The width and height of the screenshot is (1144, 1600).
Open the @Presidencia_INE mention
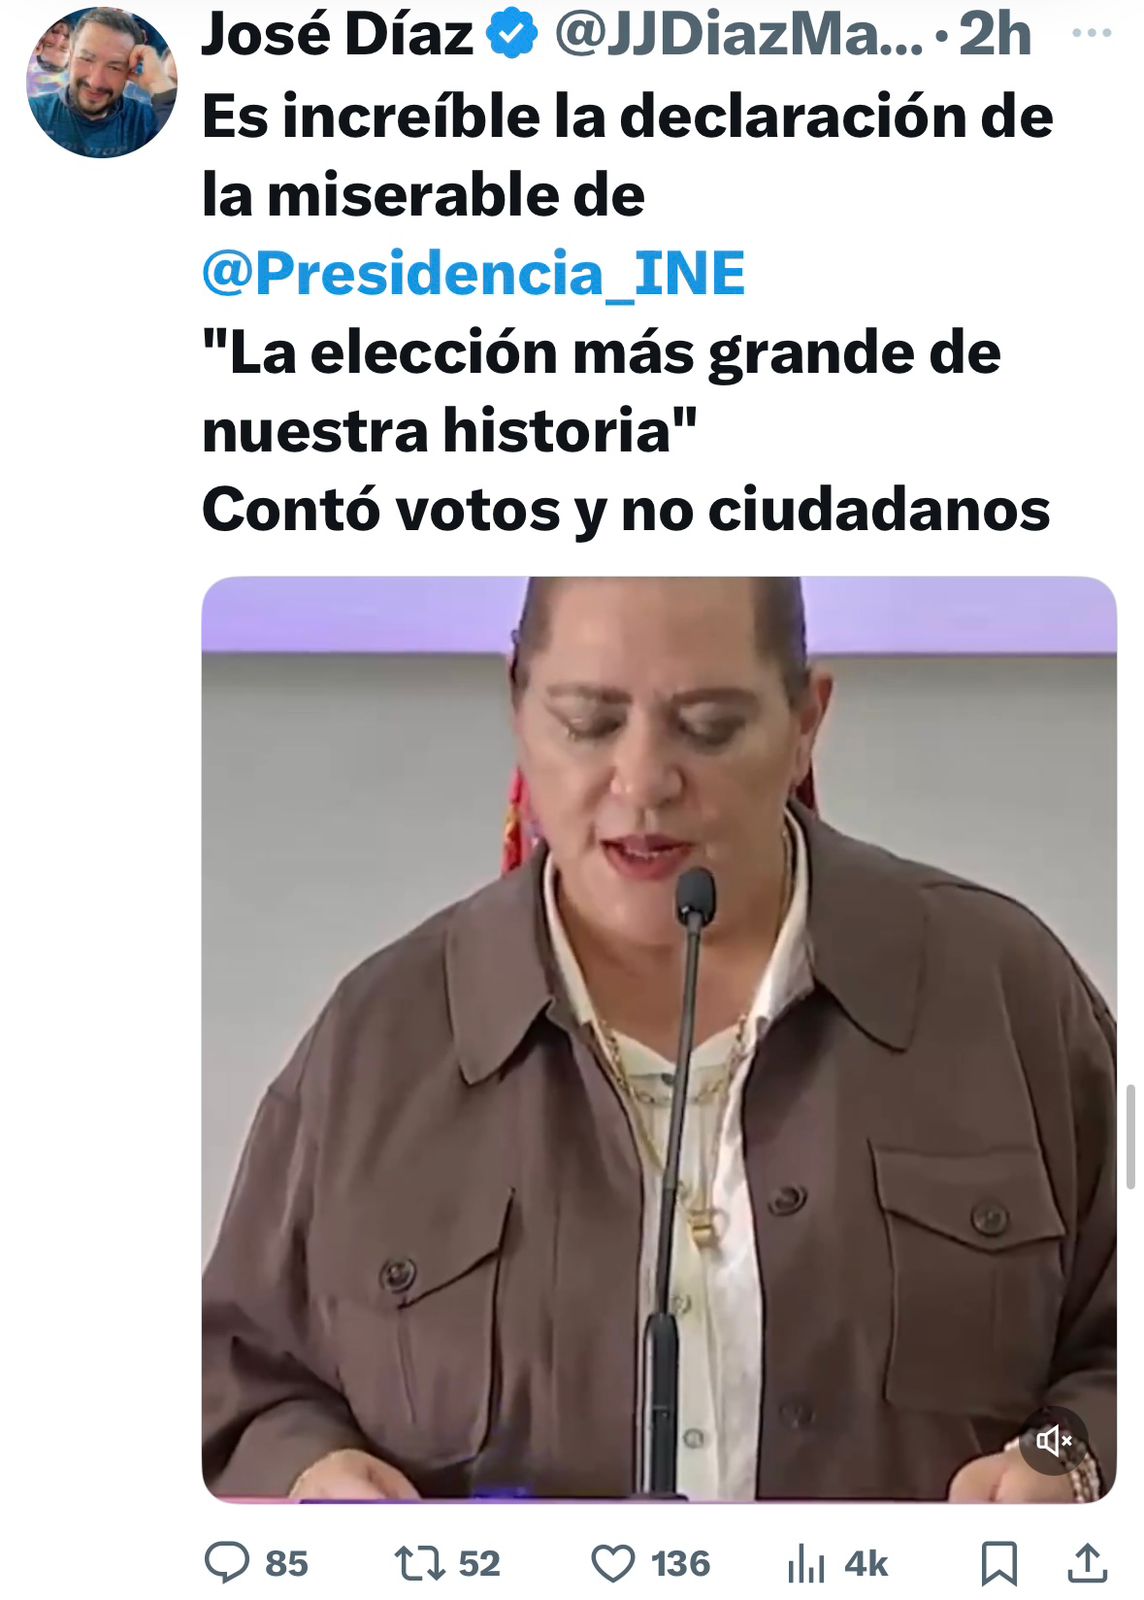pyautogui.click(x=474, y=273)
